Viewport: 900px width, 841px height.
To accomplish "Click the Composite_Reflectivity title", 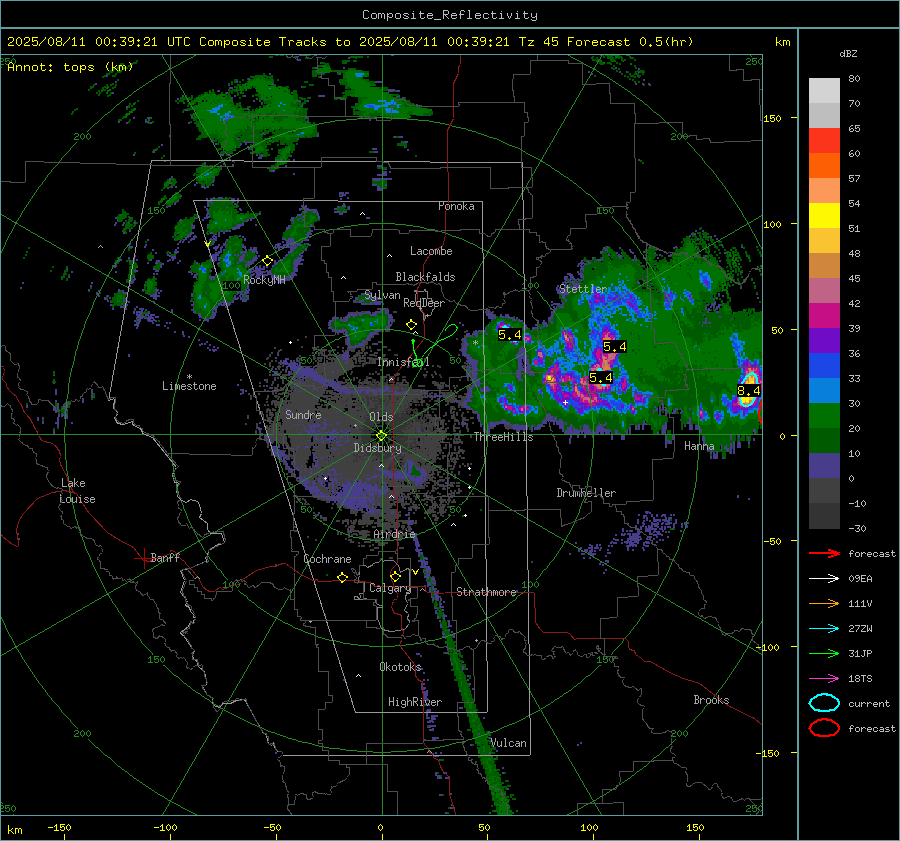I will [449, 15].
